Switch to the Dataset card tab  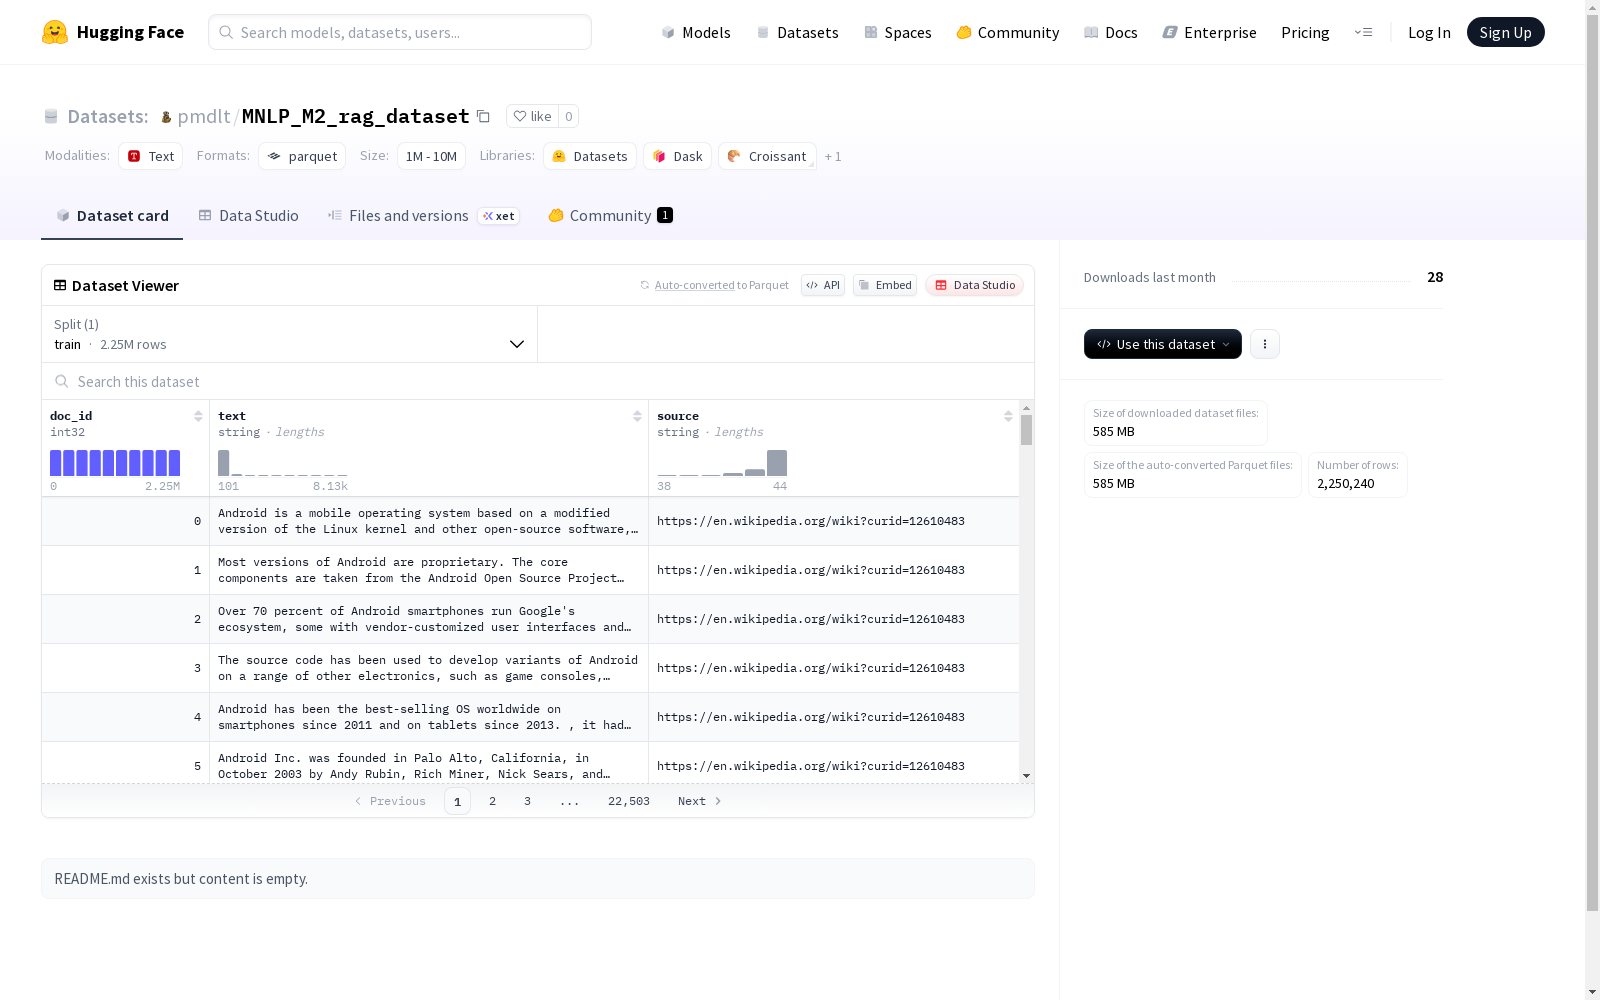pos(112,216)
